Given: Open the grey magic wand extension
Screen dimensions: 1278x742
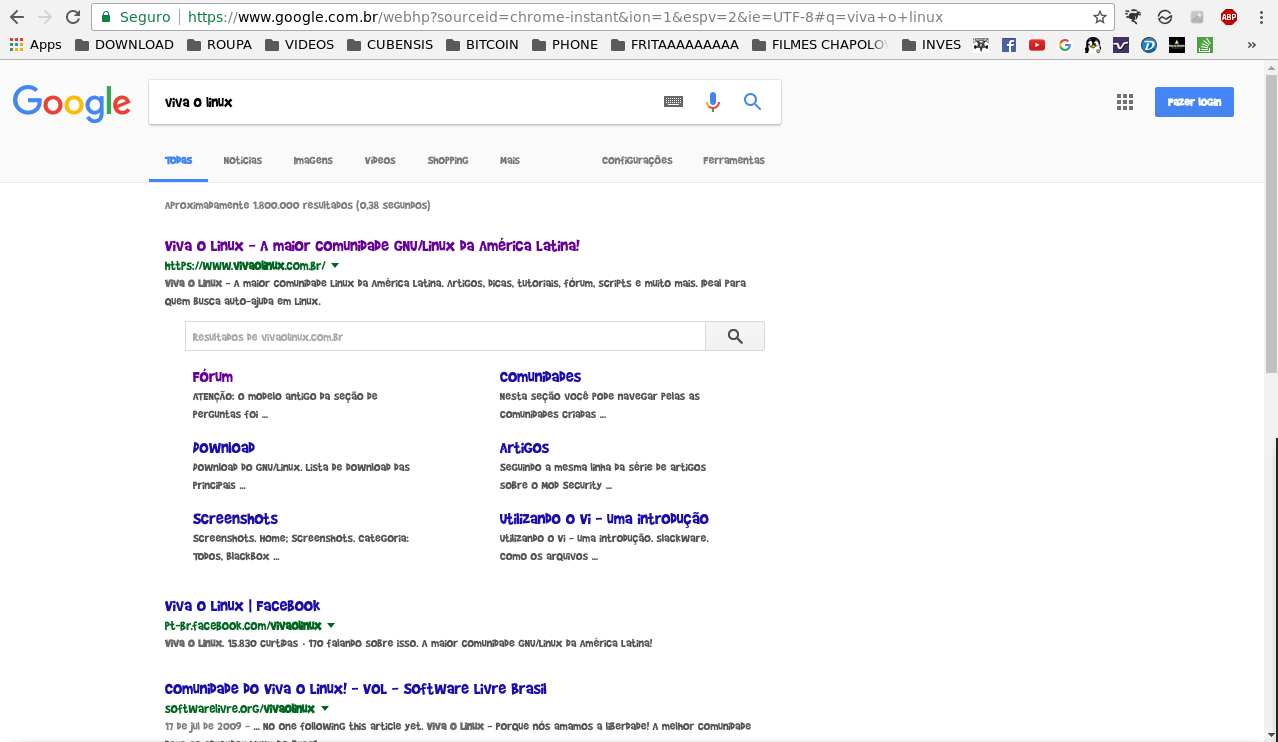Looking at the screenshot, I should [x=1197, y=17].
